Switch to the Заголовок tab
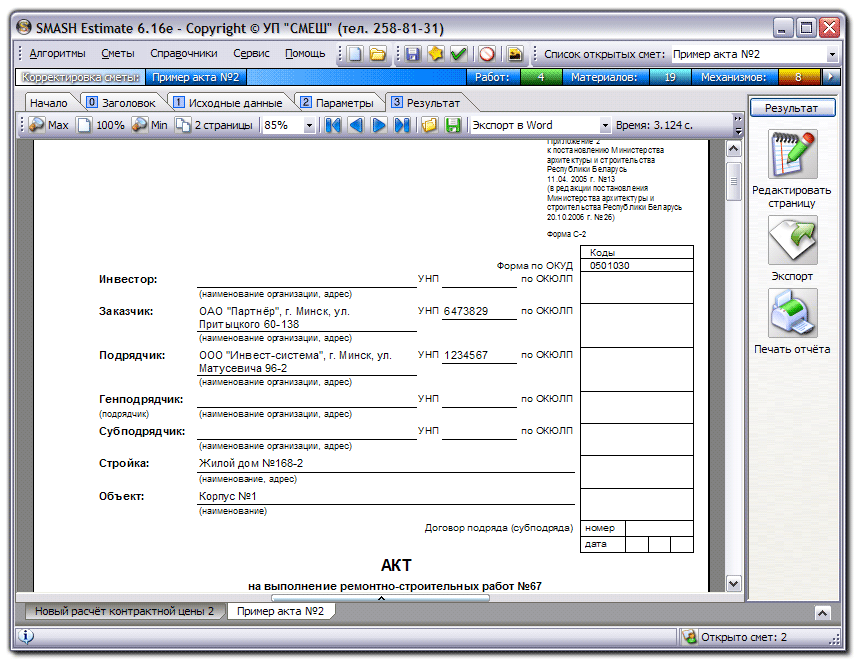 (x=122, y=103)
